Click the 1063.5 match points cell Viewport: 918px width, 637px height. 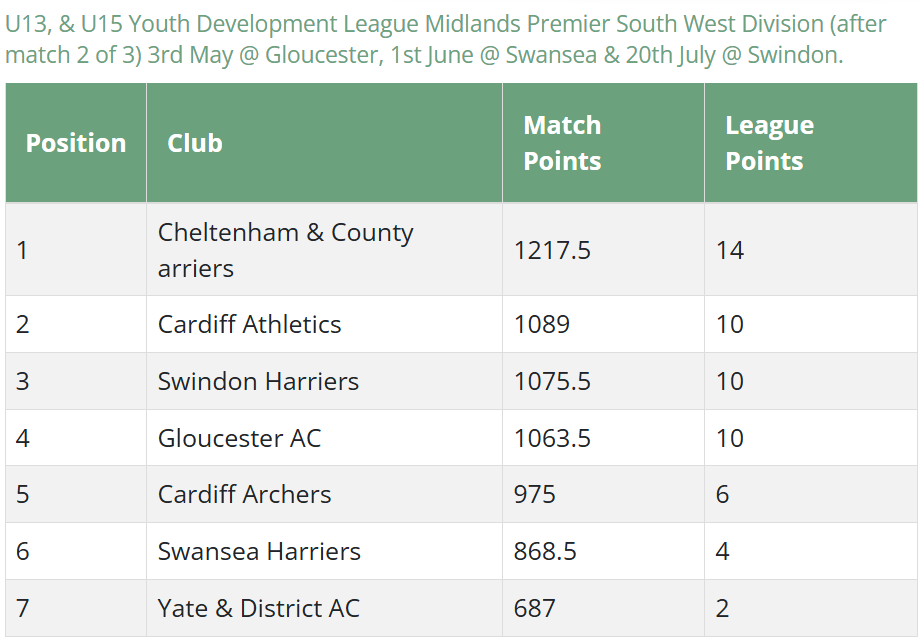click(x=603, y=438)
